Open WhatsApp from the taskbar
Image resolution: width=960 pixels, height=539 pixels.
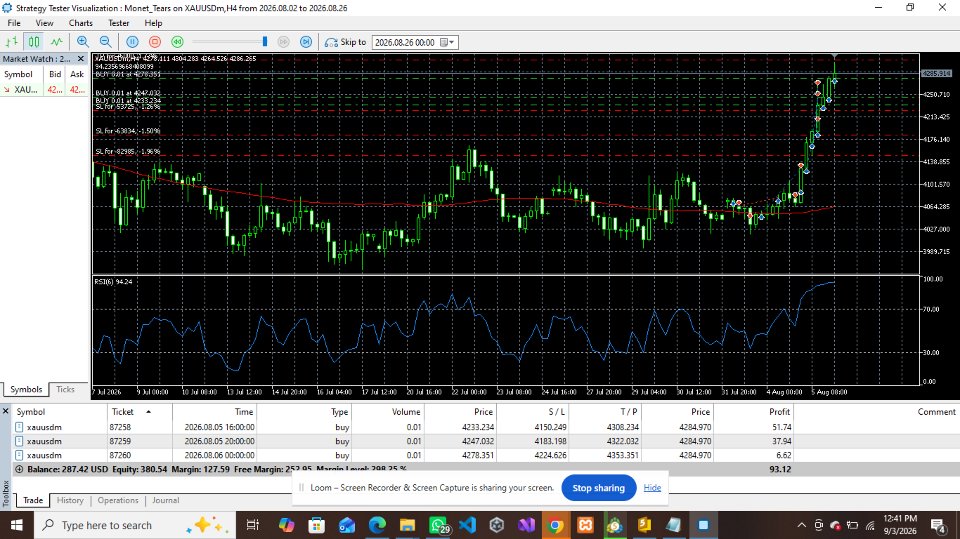pyautogui.click(x=438, y=525)
